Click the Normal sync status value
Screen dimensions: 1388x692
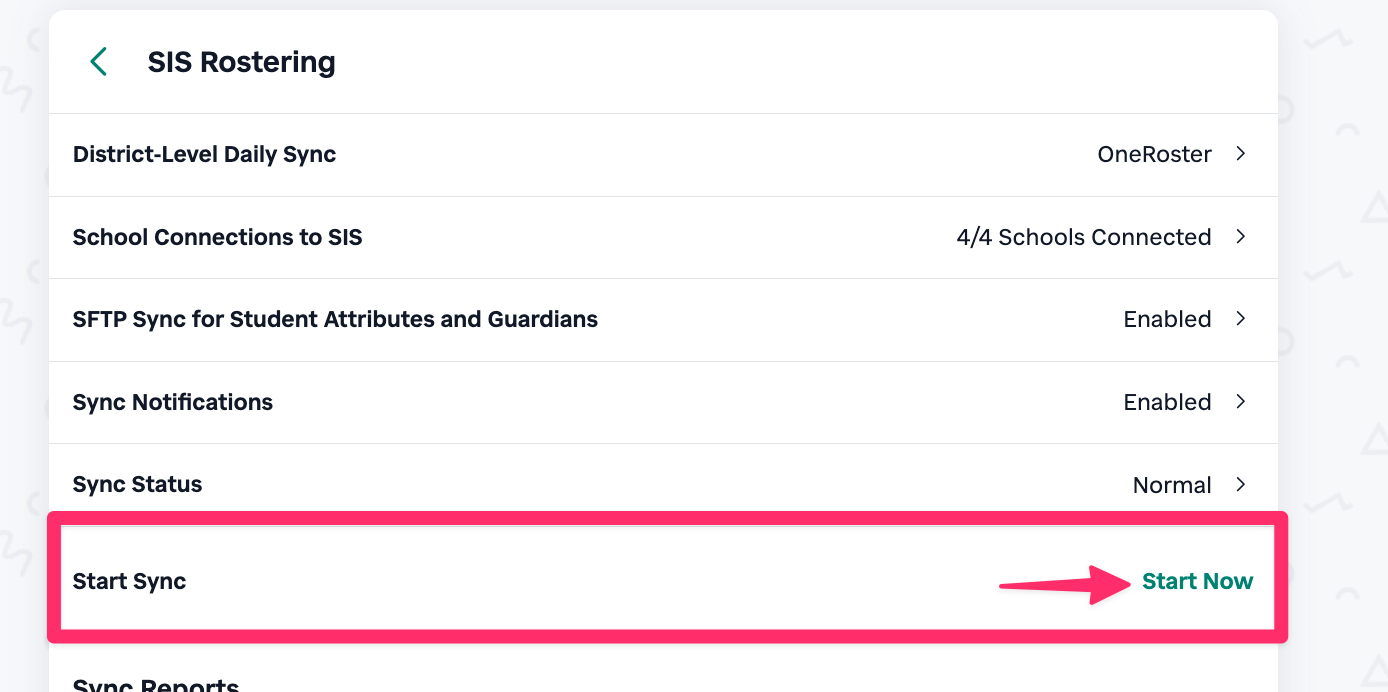[1171, 485]
